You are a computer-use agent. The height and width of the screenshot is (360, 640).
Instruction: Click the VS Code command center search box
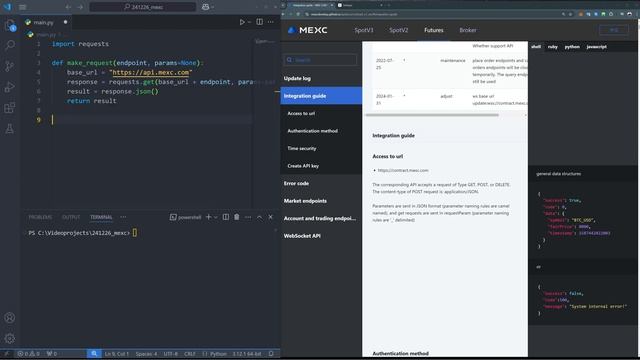click(143, 7)
